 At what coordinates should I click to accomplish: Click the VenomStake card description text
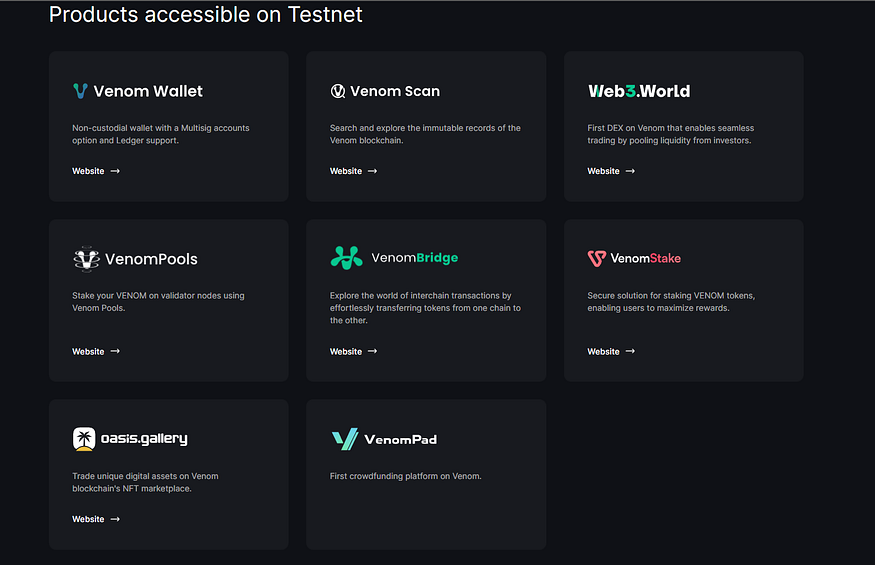coord(670,301)
